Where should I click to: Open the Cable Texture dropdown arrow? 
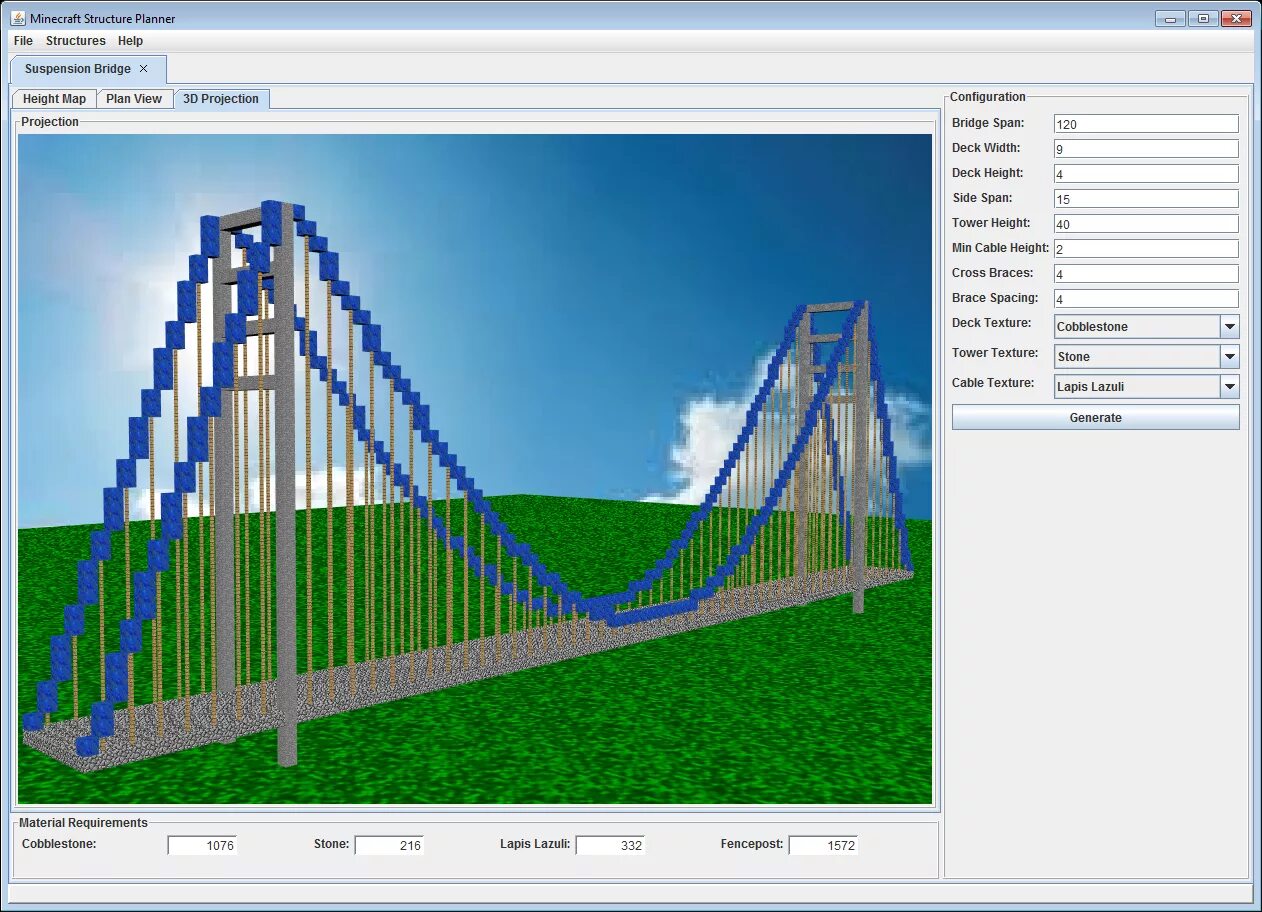(x=1229, y=387)
